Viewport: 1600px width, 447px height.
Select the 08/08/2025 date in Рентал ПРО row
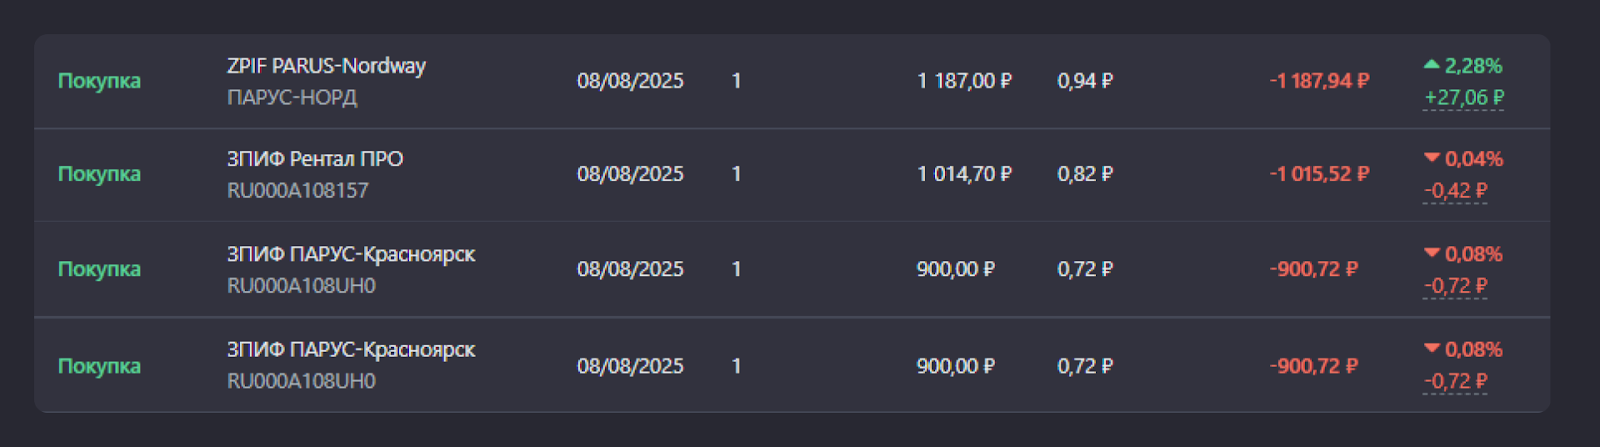coord(630,174)
